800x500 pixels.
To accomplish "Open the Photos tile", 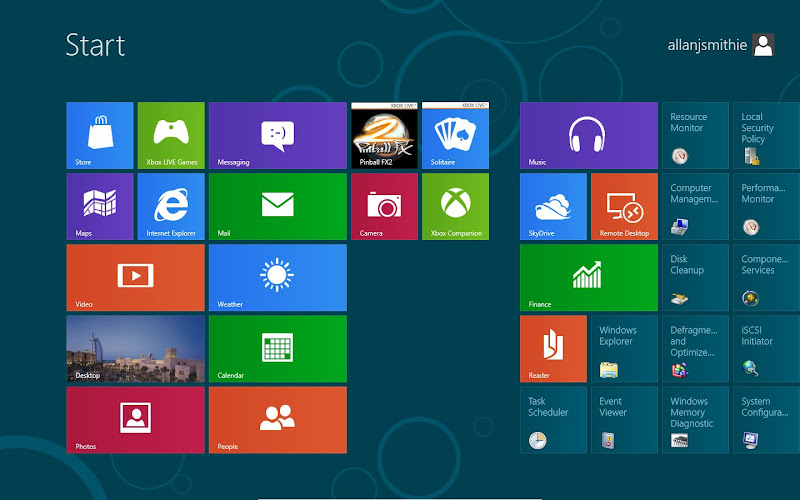I will click(135, 419).
